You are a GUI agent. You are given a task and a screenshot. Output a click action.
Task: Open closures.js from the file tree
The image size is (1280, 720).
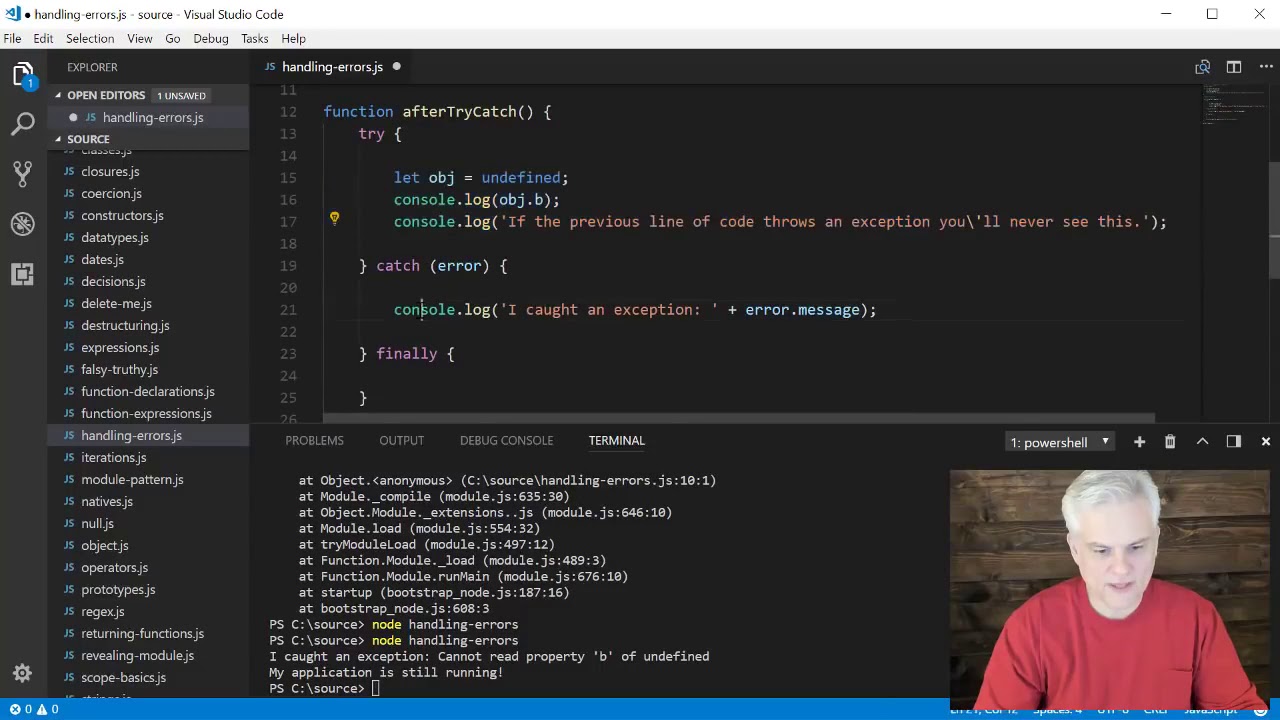(x=110, y=171)
